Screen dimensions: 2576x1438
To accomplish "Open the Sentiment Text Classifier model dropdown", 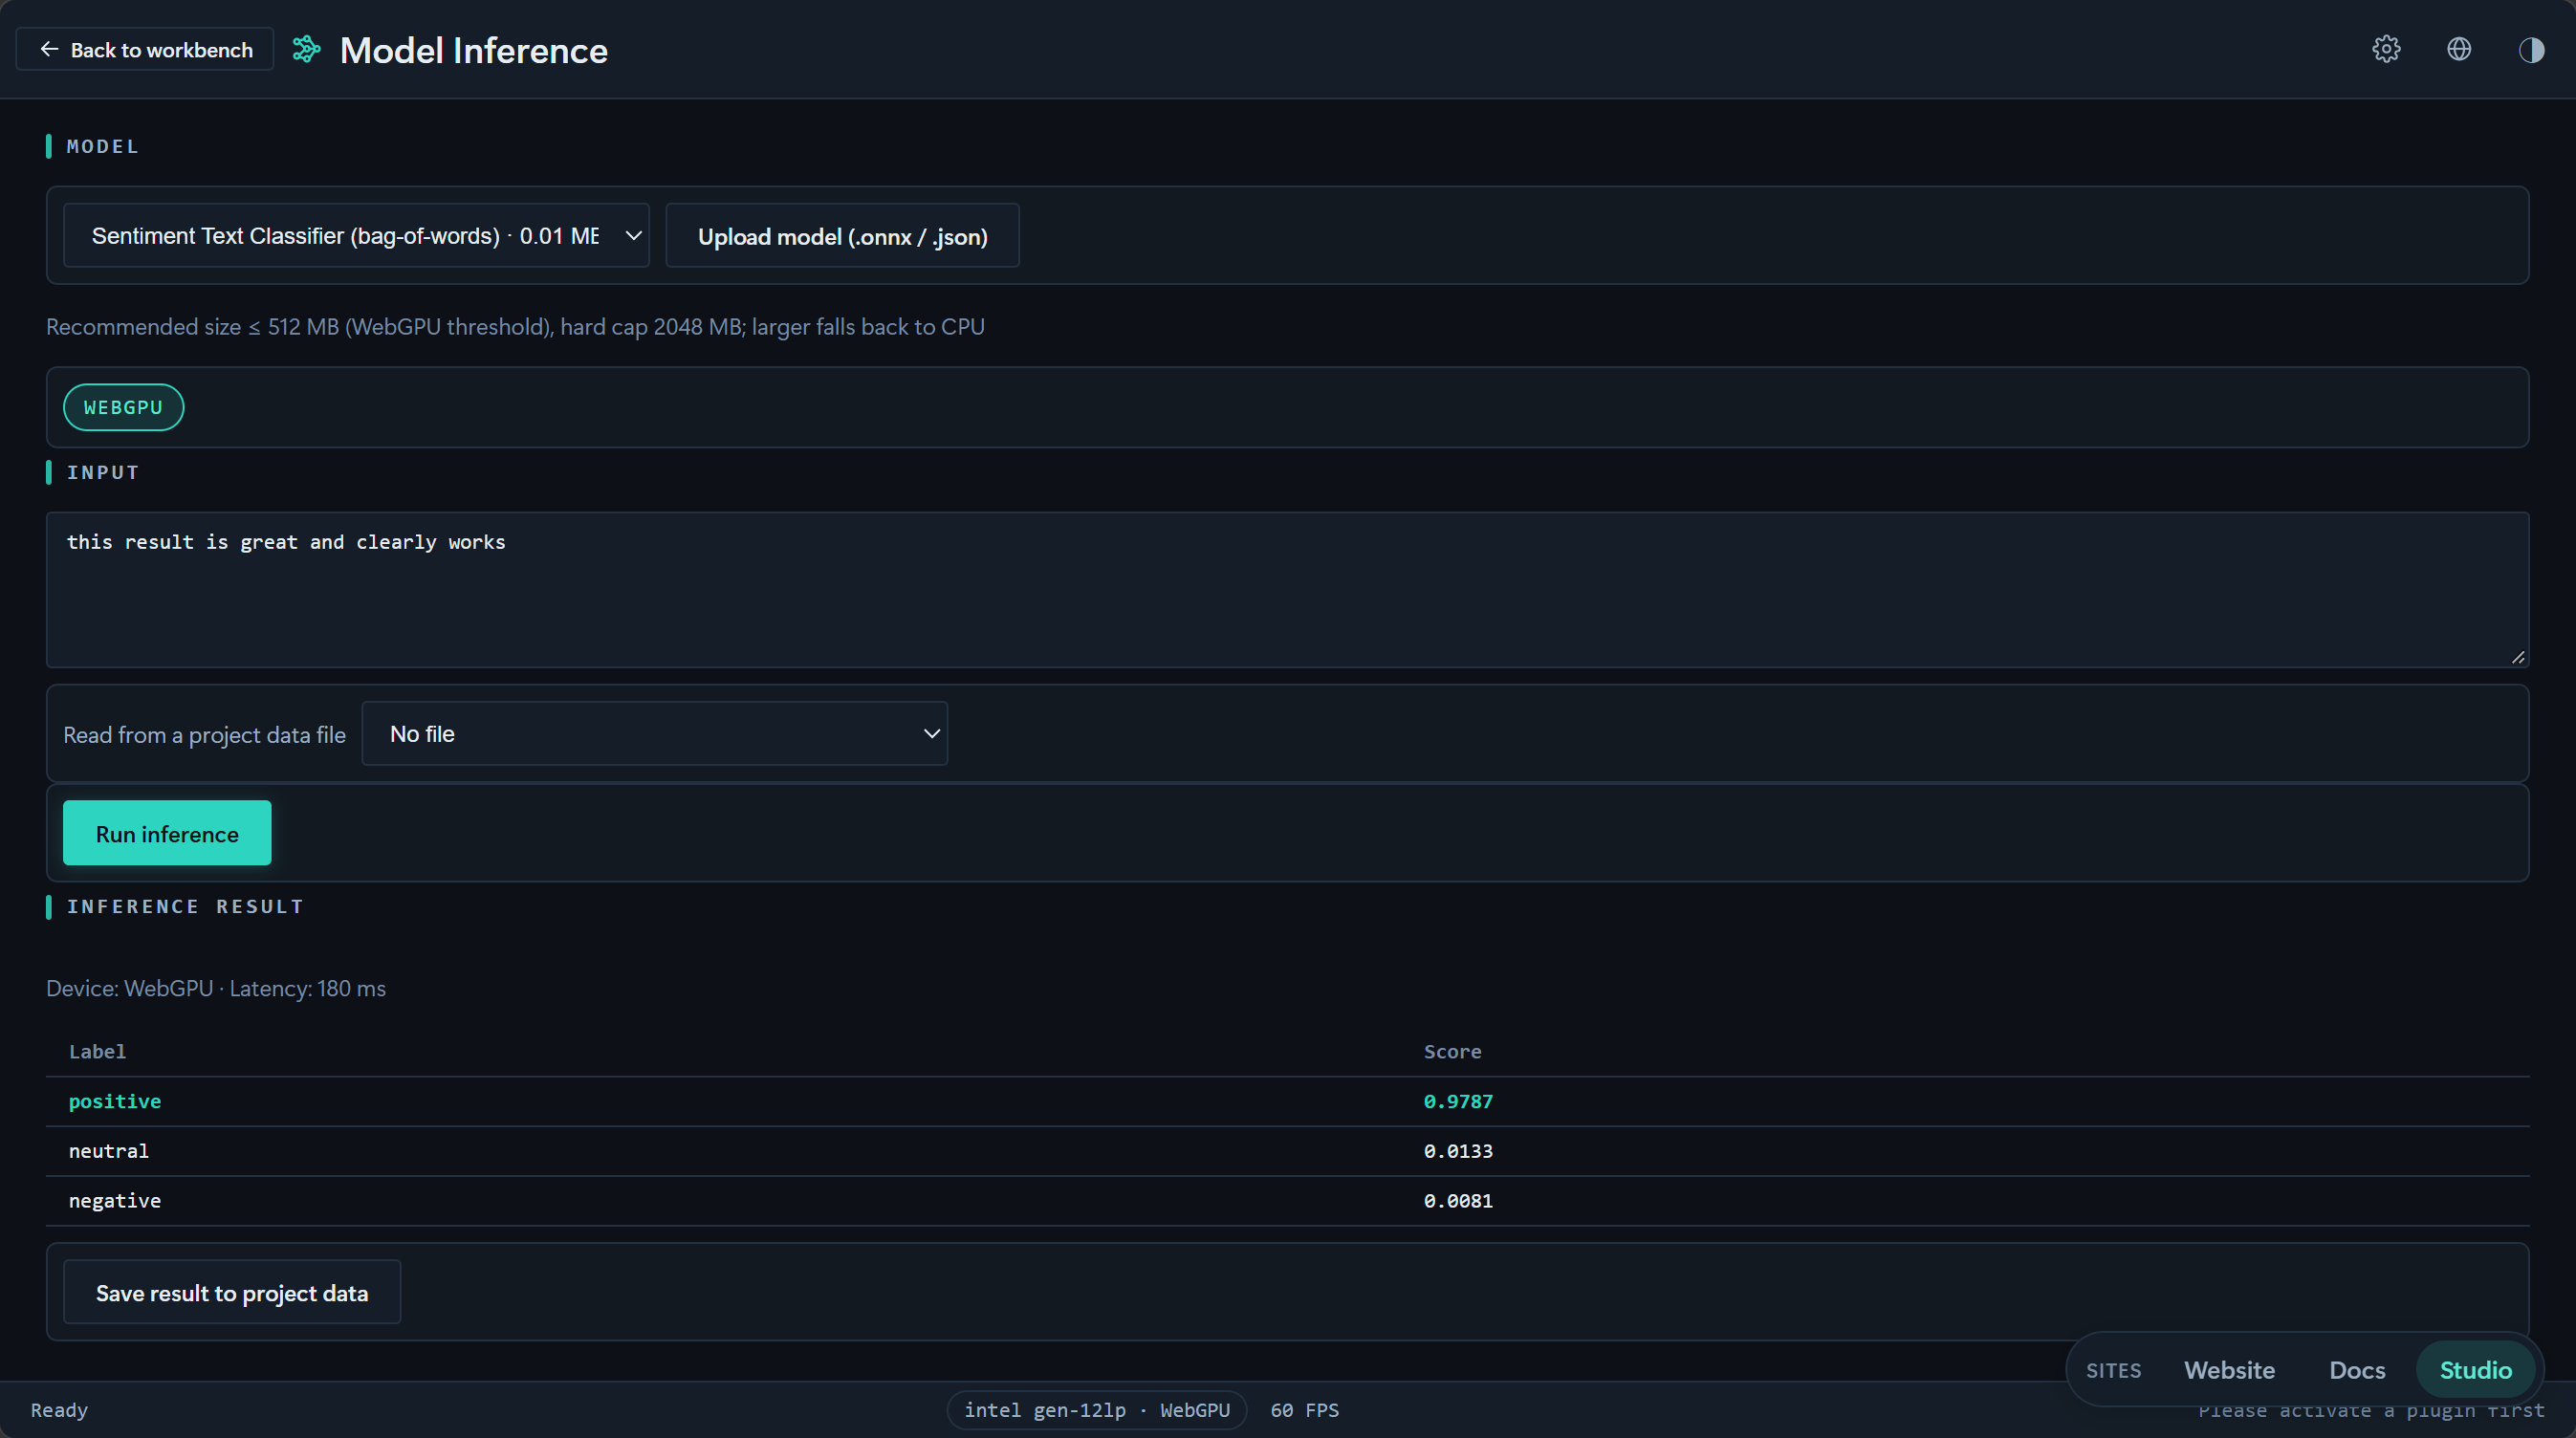I will [356, 235].
